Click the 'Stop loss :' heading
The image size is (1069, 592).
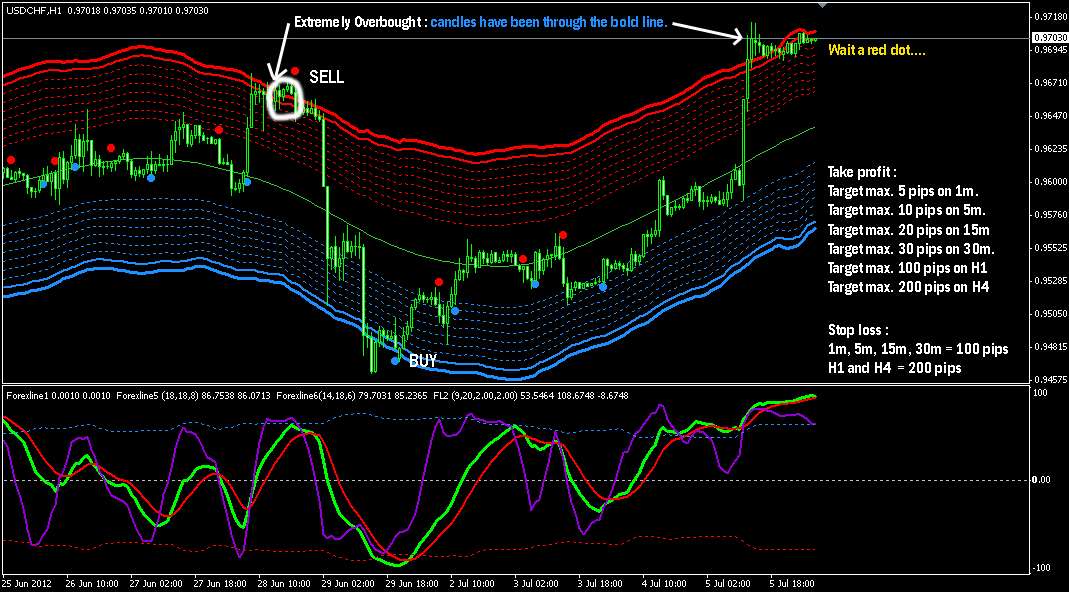click(856, 329)
